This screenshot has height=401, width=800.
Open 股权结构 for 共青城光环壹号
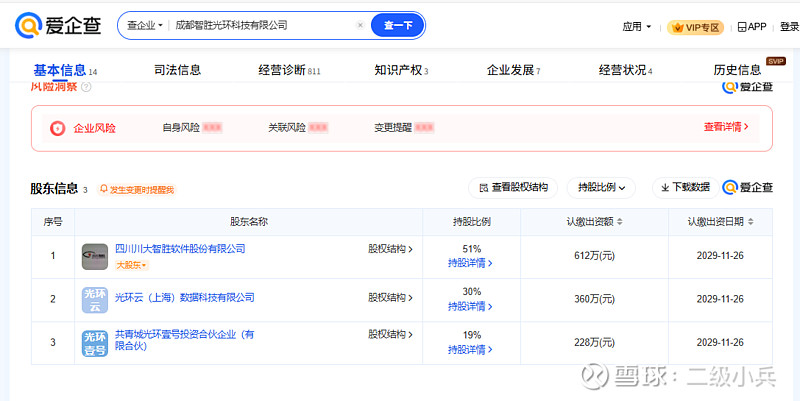(390, 335)
